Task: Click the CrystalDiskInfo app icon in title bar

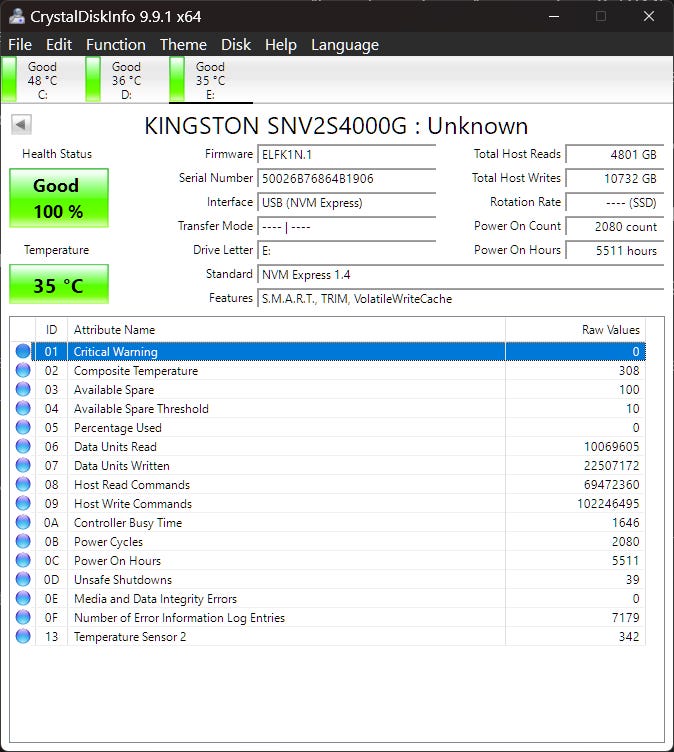Action: pyautogui.click(x=17, y=16)
